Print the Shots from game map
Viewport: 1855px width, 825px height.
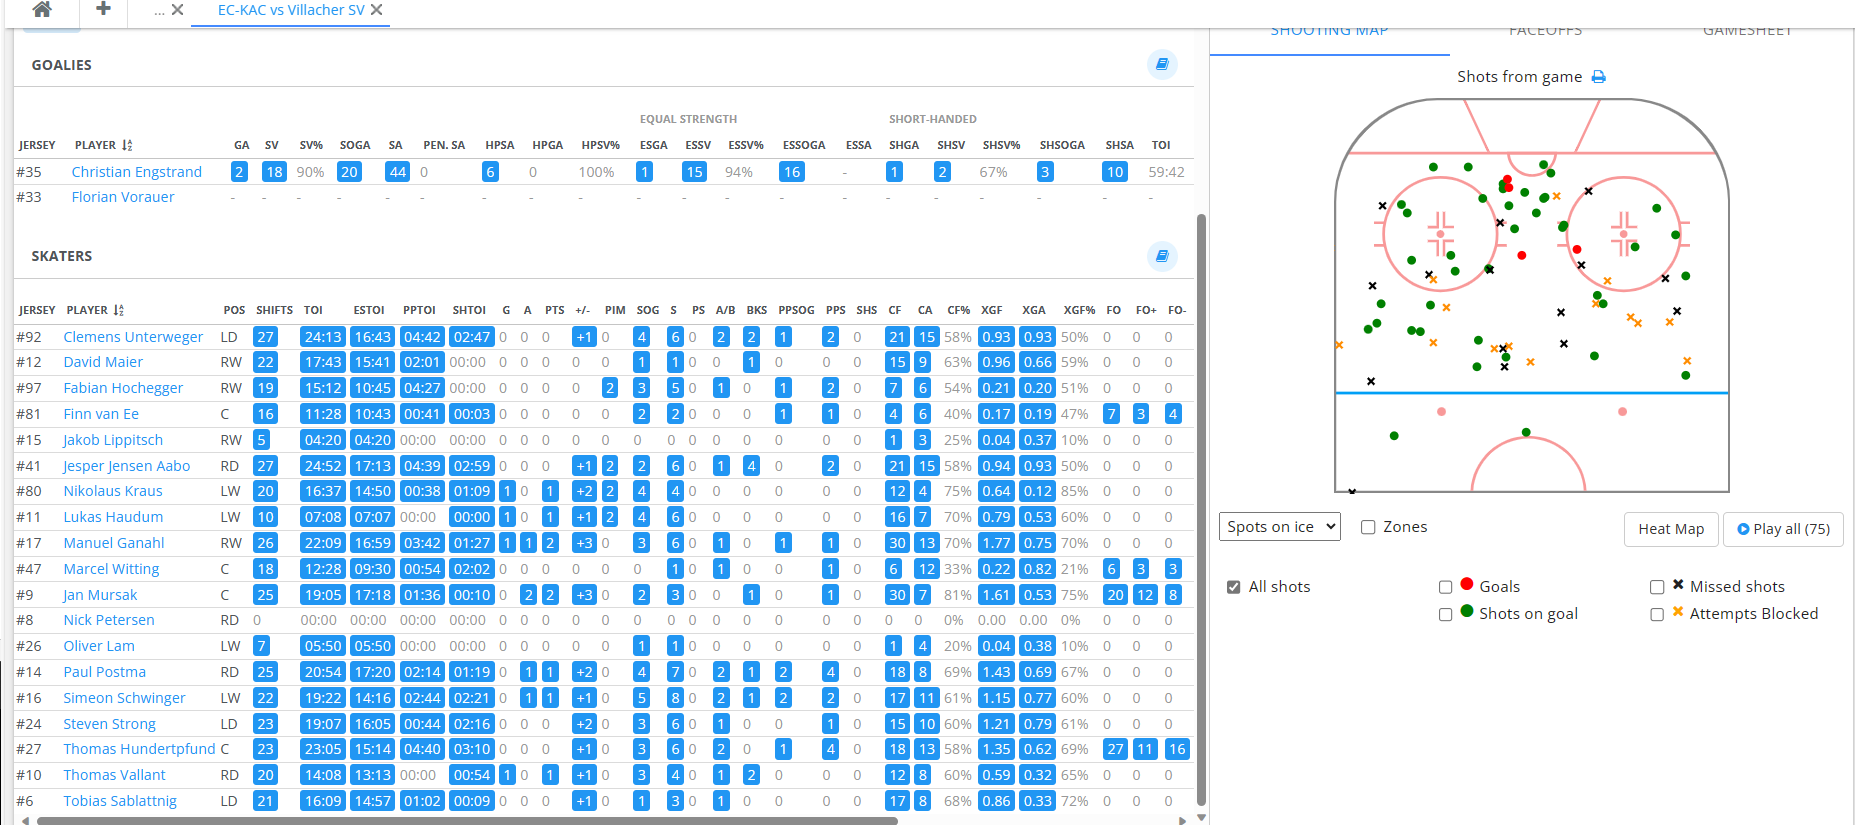[1598, 77]
